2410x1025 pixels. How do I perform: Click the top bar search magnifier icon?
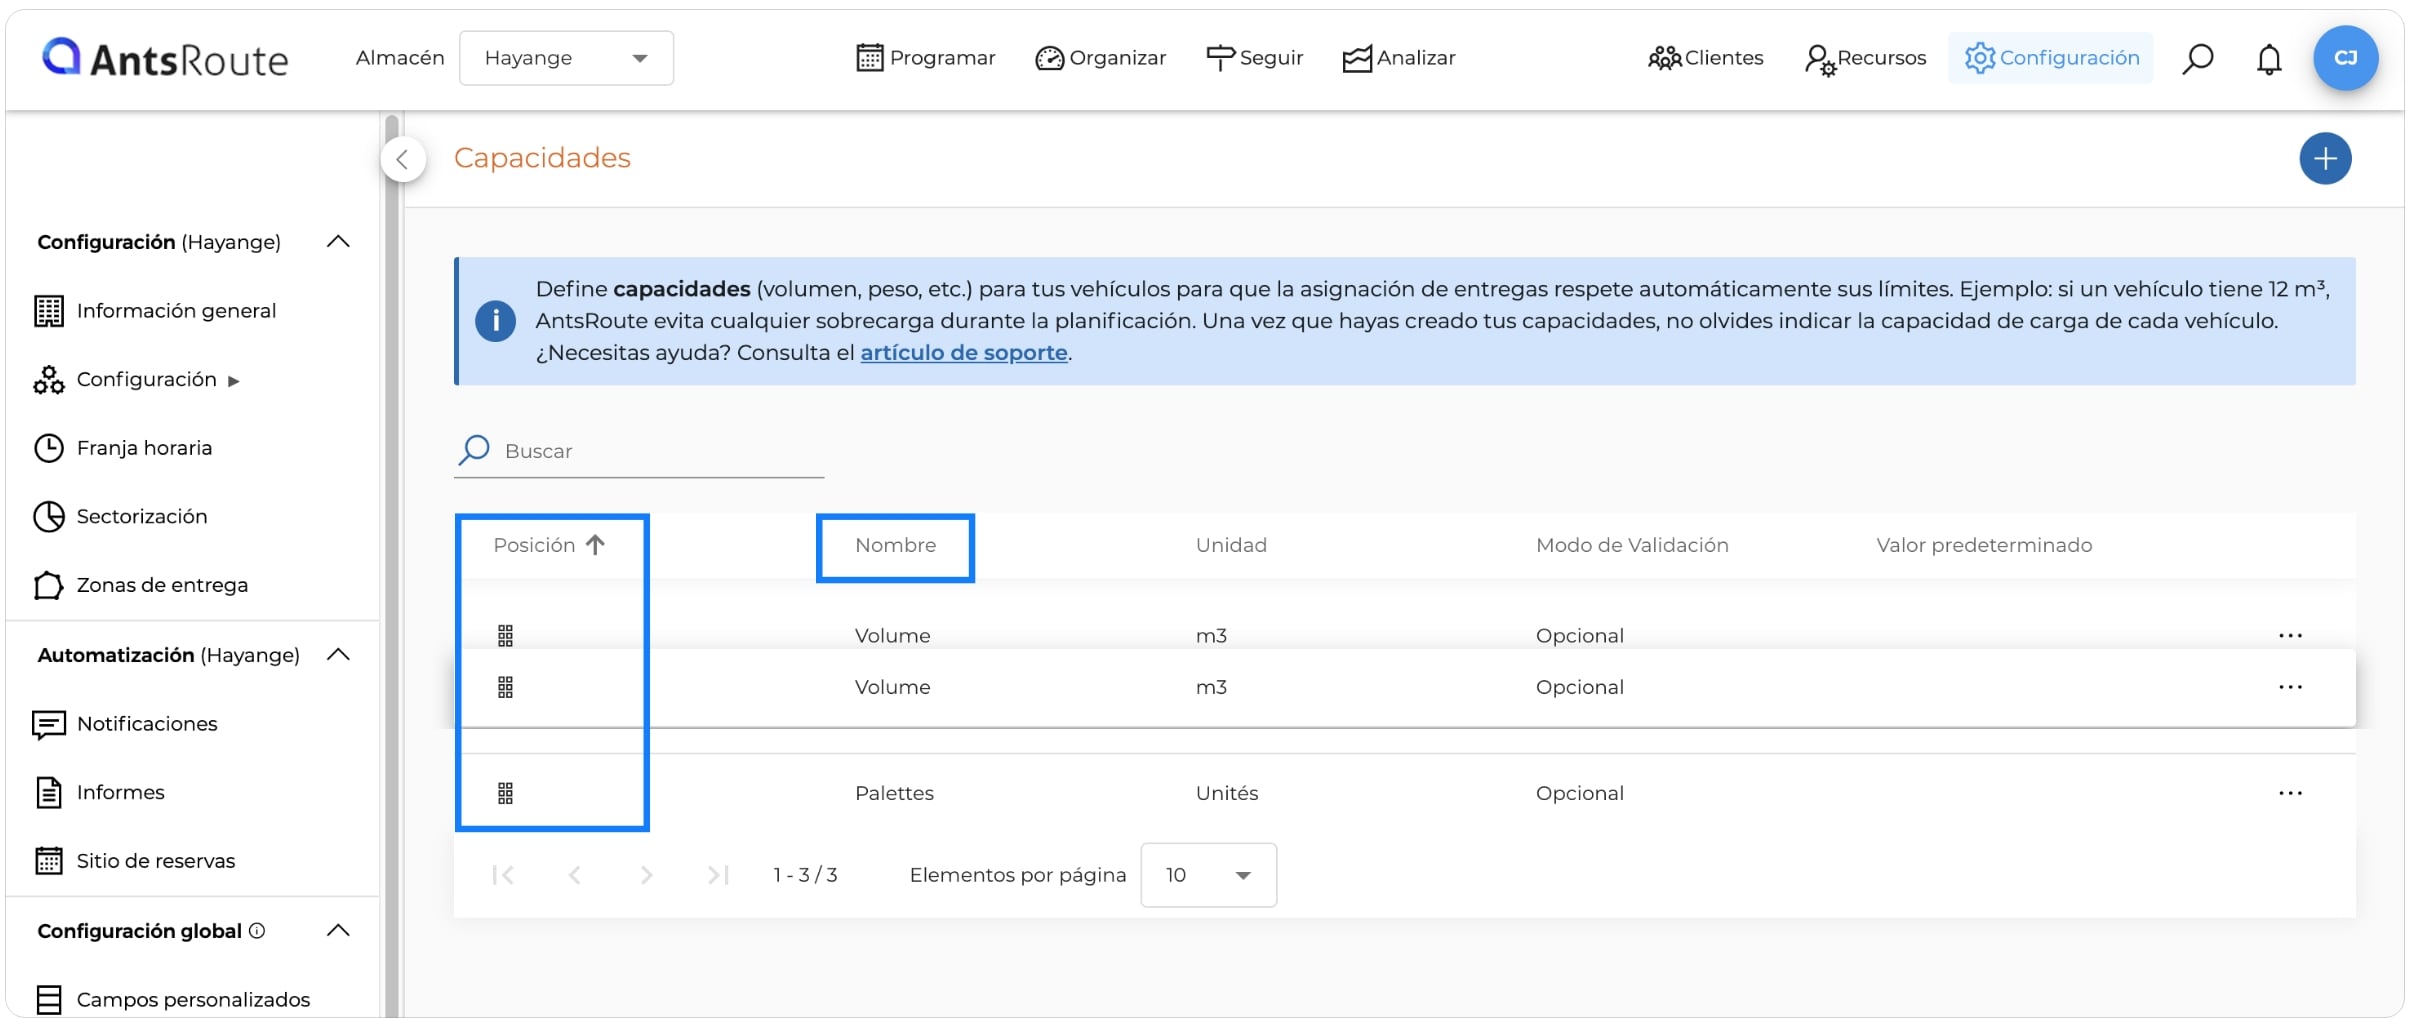(2197, 58)
